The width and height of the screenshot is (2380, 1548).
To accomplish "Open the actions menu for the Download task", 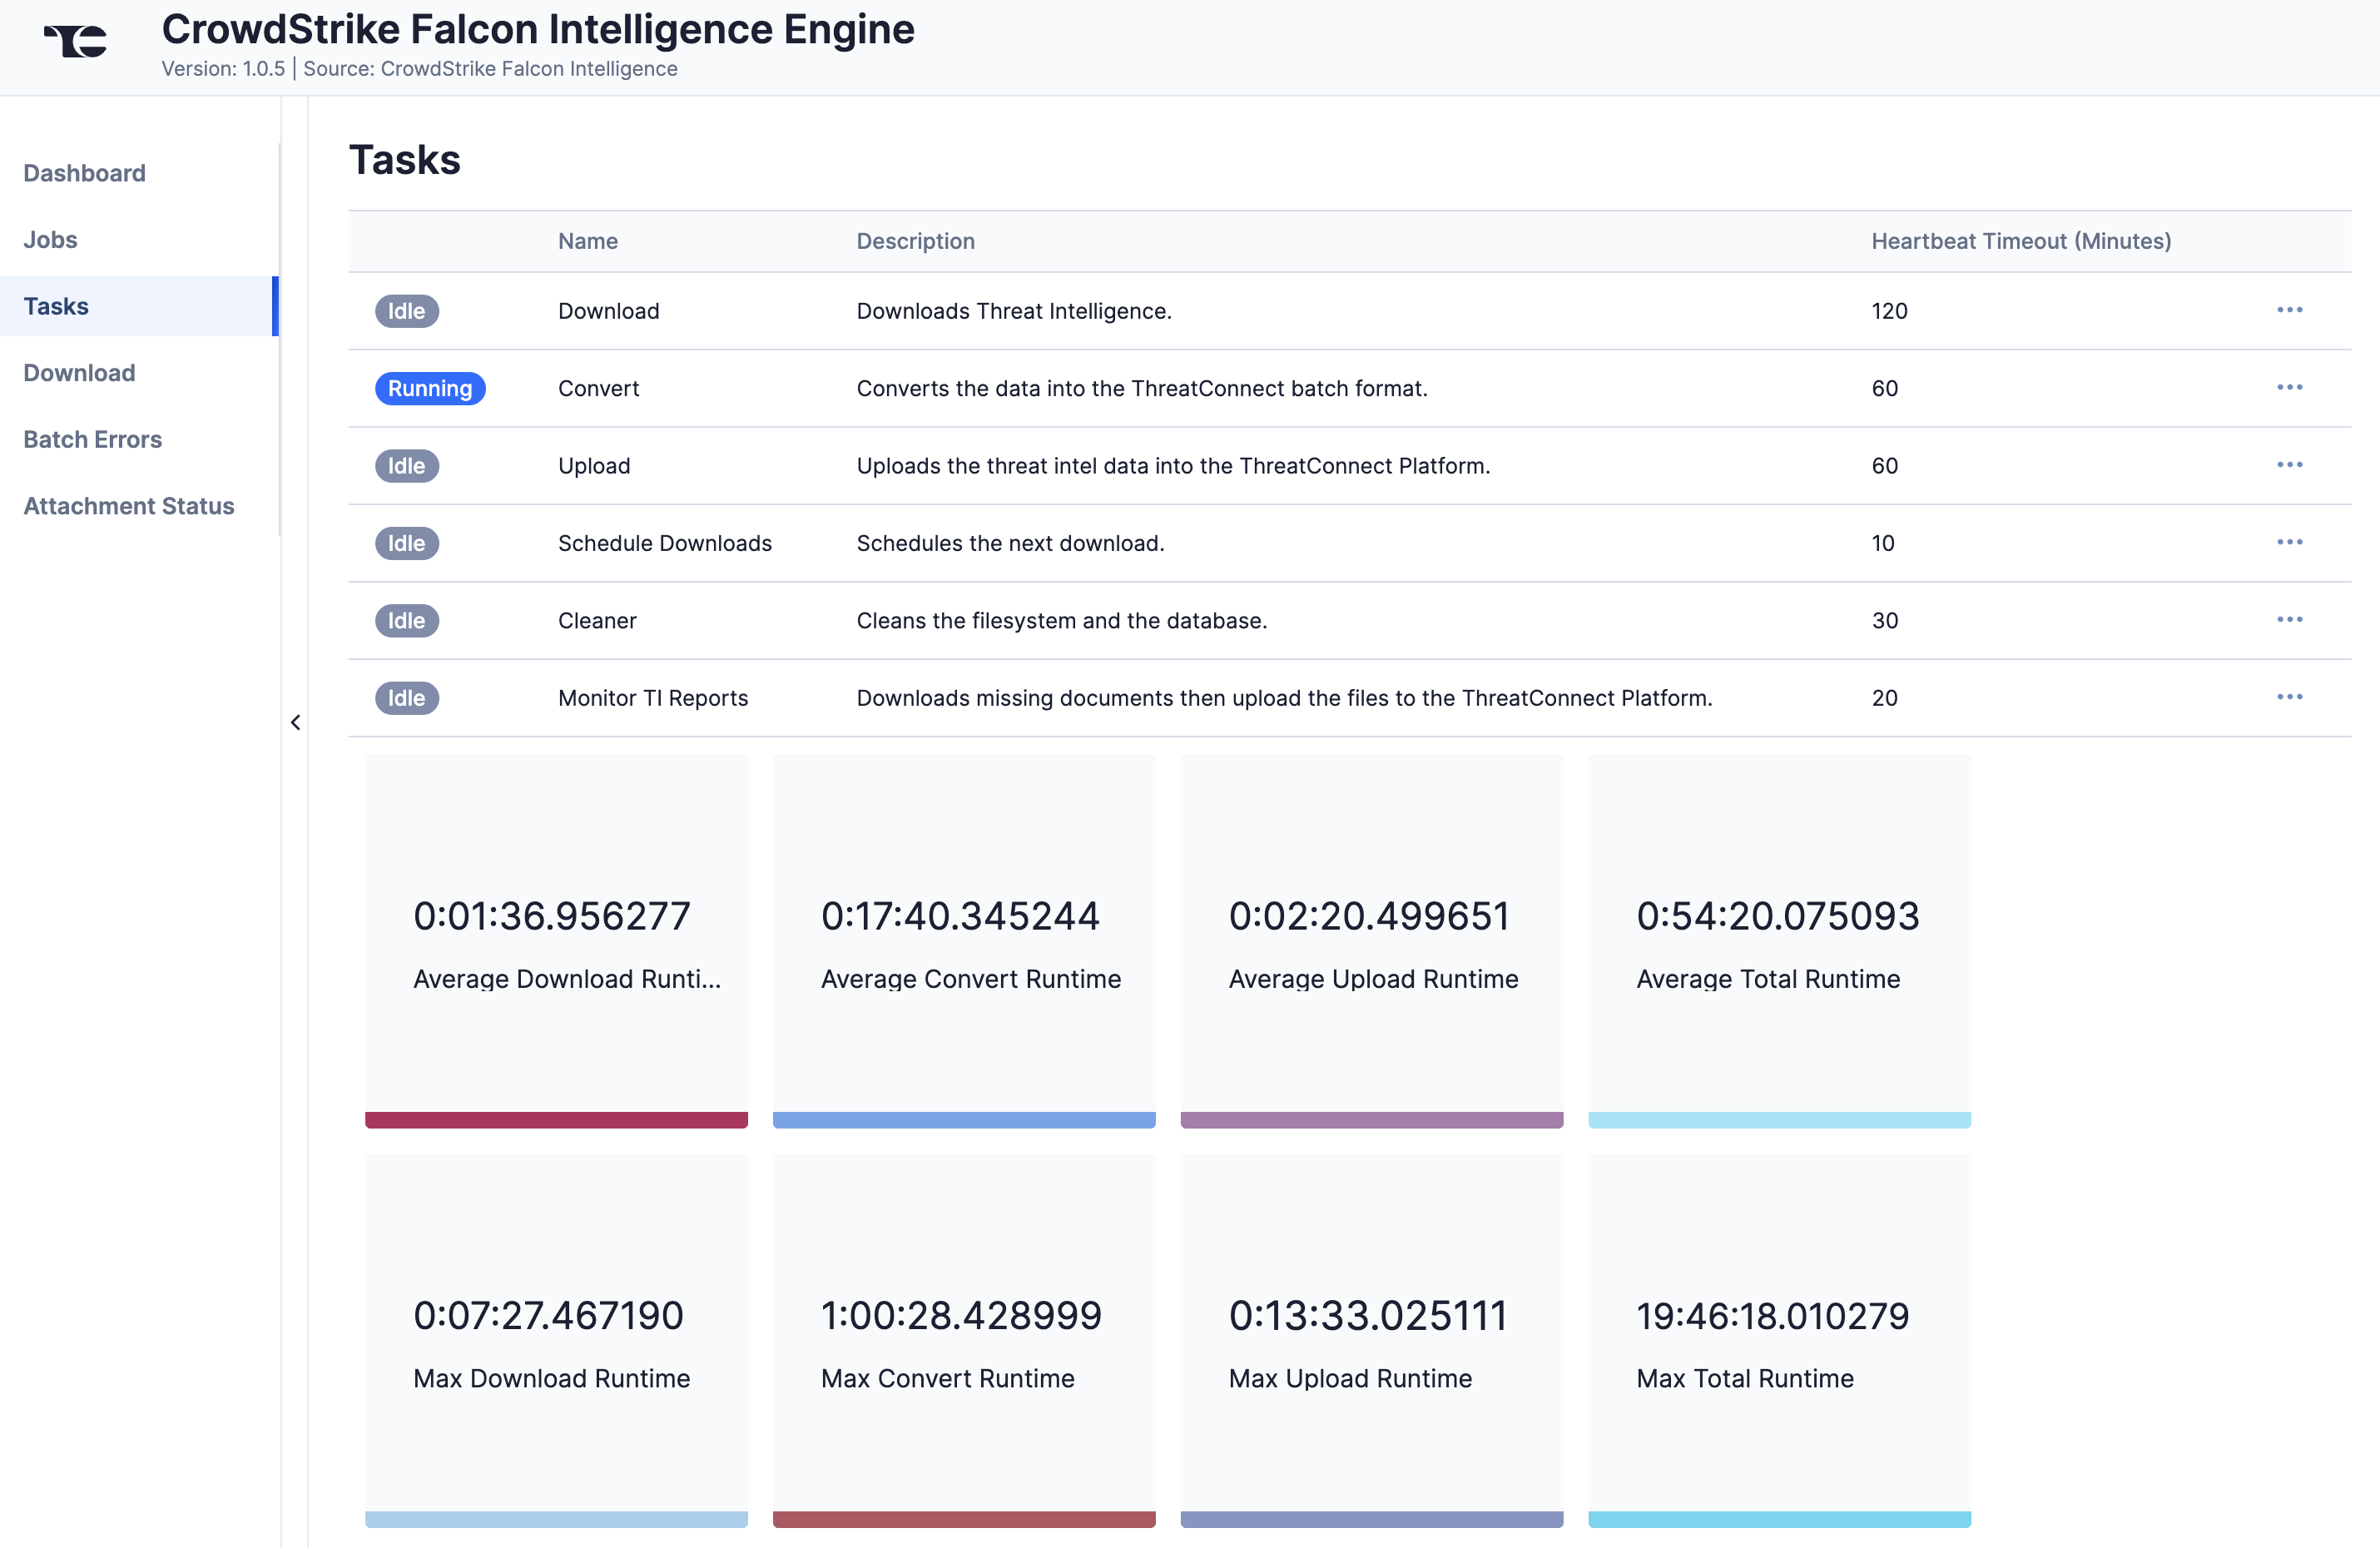I will (x=2291, y=310).
